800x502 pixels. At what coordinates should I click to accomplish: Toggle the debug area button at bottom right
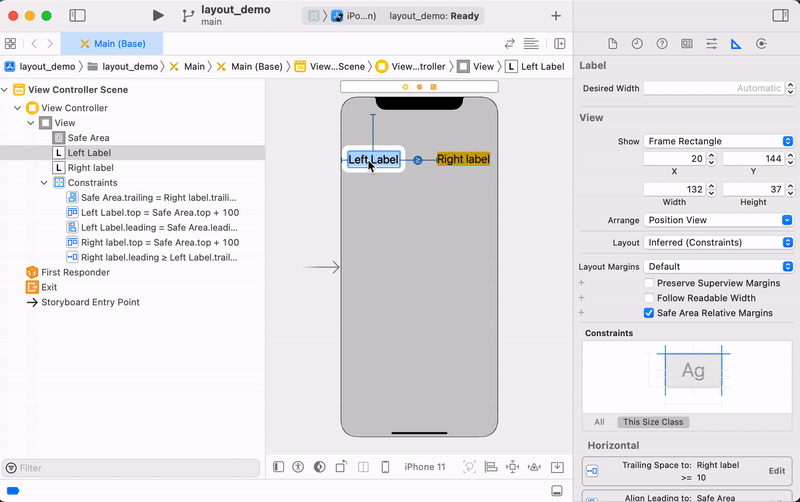(x=557, y=491)
